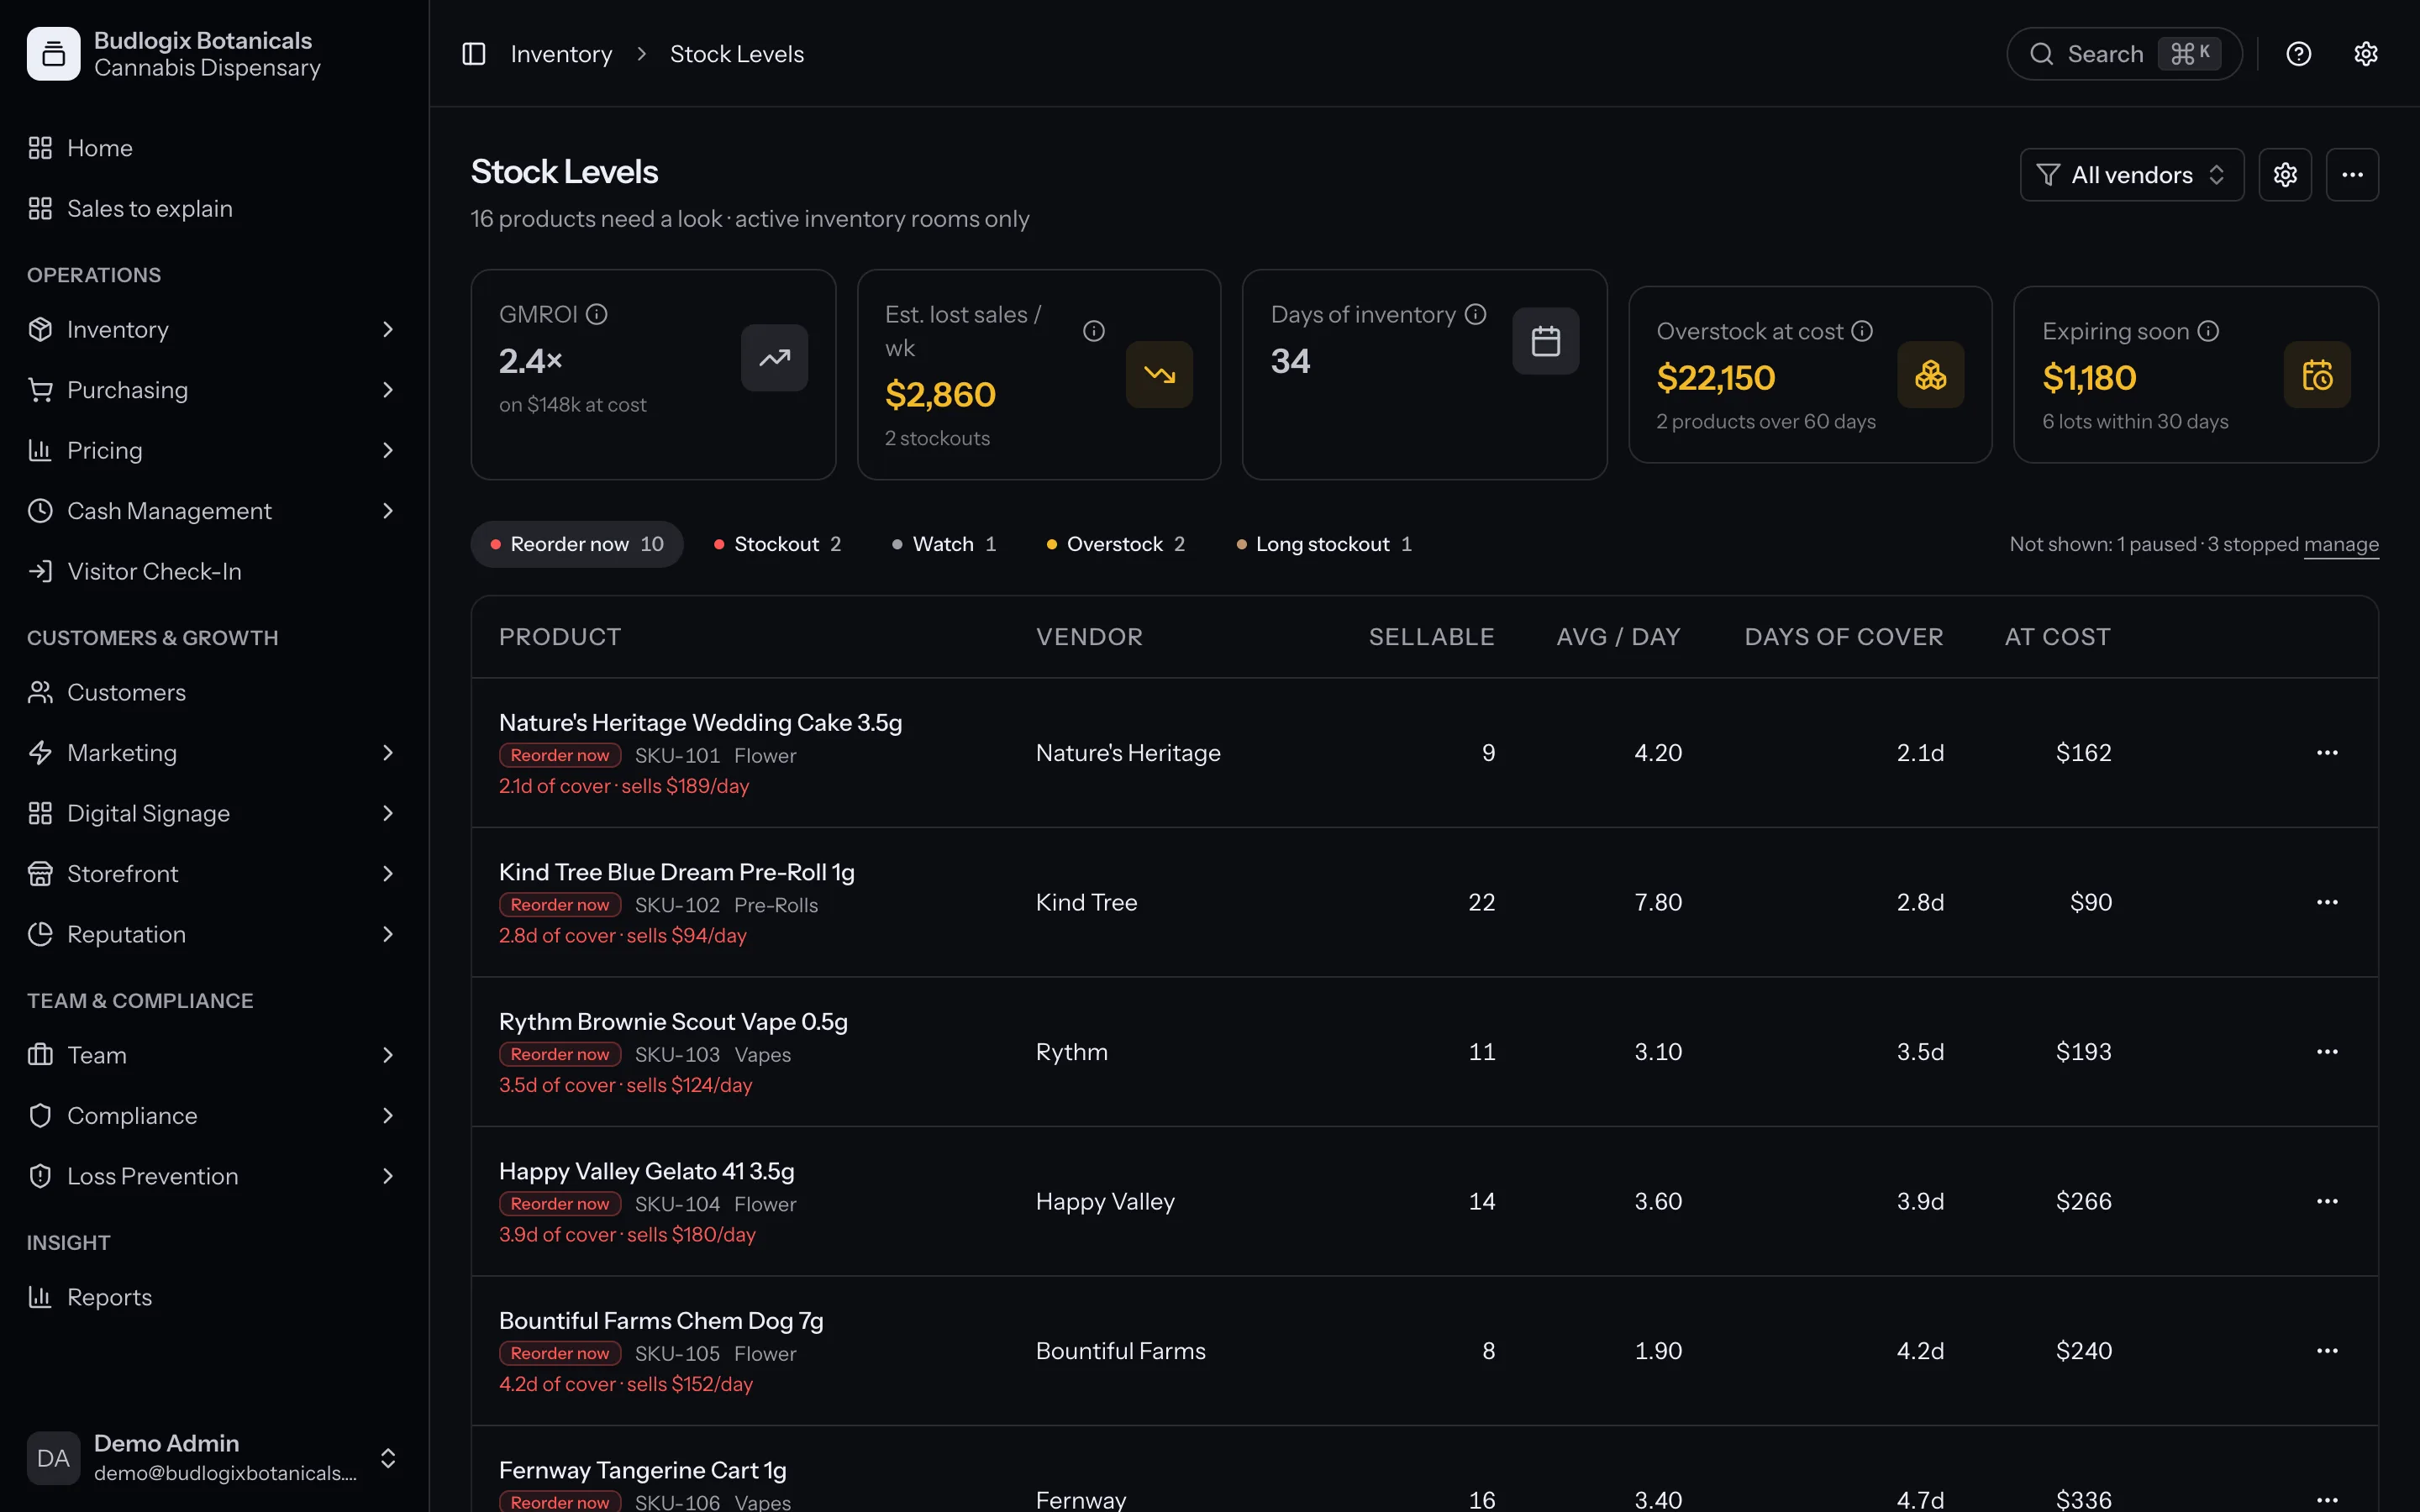
Task: Open Sales to explain in the sidebar
Action: [x=214, y=208]
